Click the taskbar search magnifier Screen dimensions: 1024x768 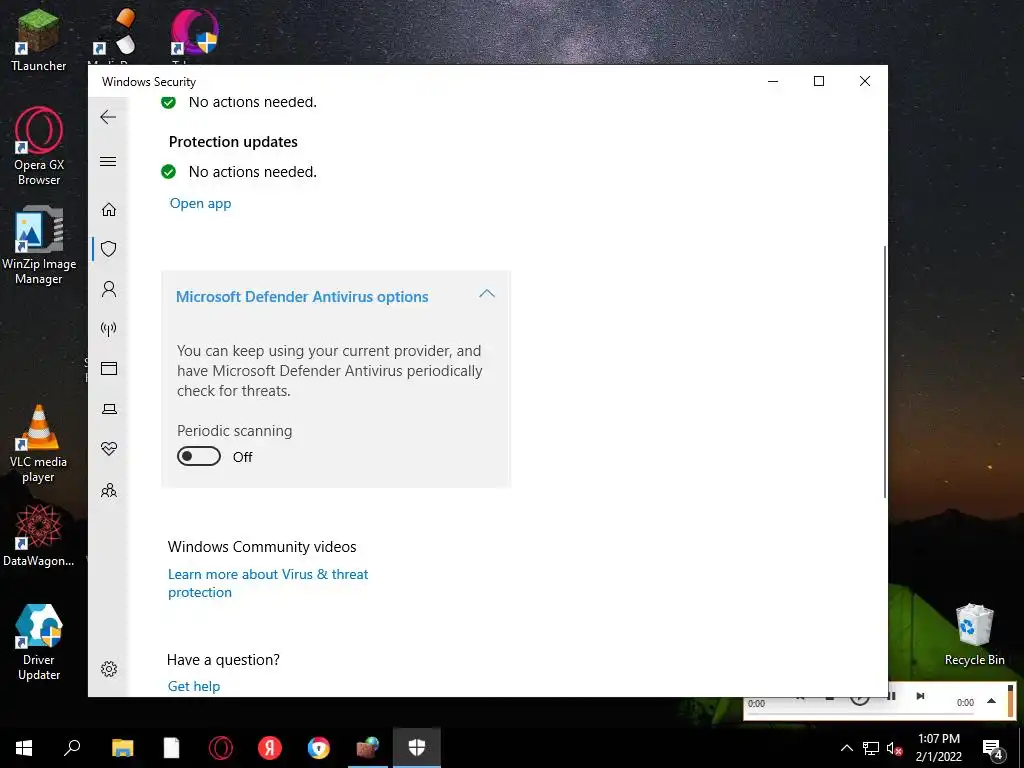(x=72, y=748)
